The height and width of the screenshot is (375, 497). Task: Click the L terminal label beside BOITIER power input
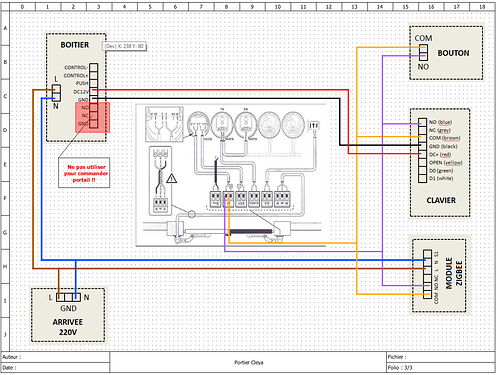(x=56, y=79)
